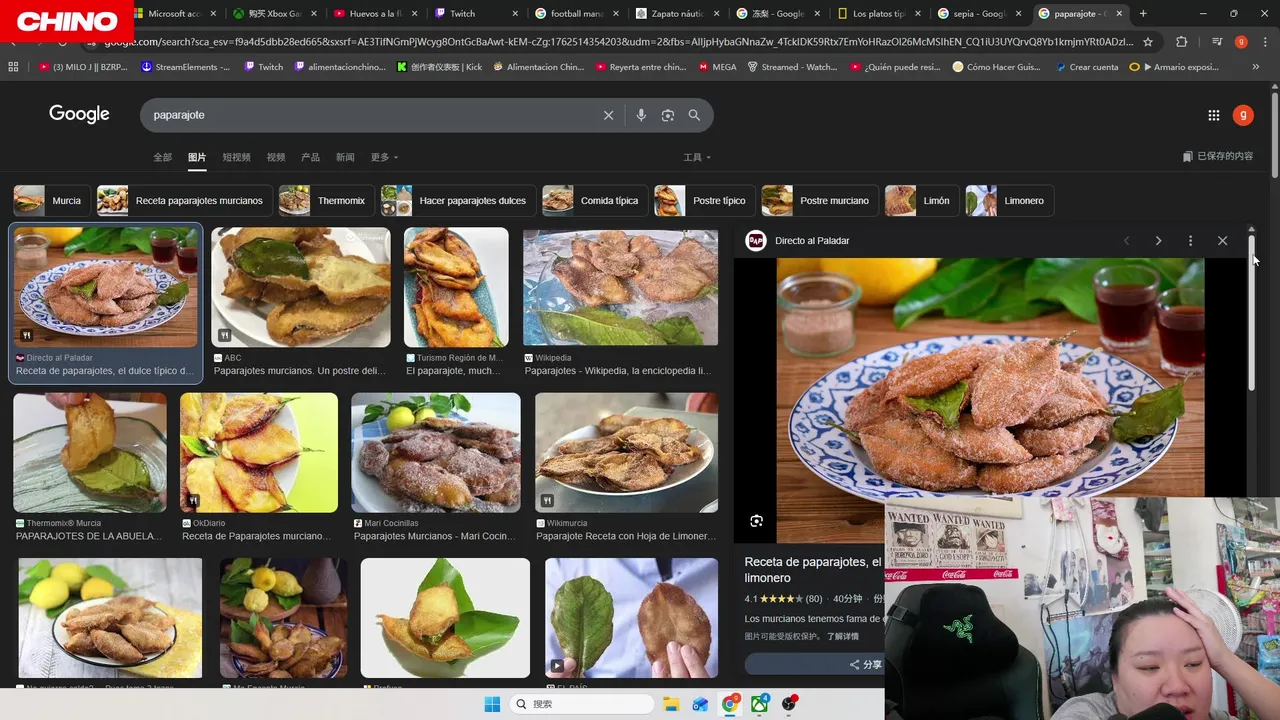The height and width of the screenshot is (720, 1280).
Task: Switch to the Twitch browser tab
Action: point(476,14)
